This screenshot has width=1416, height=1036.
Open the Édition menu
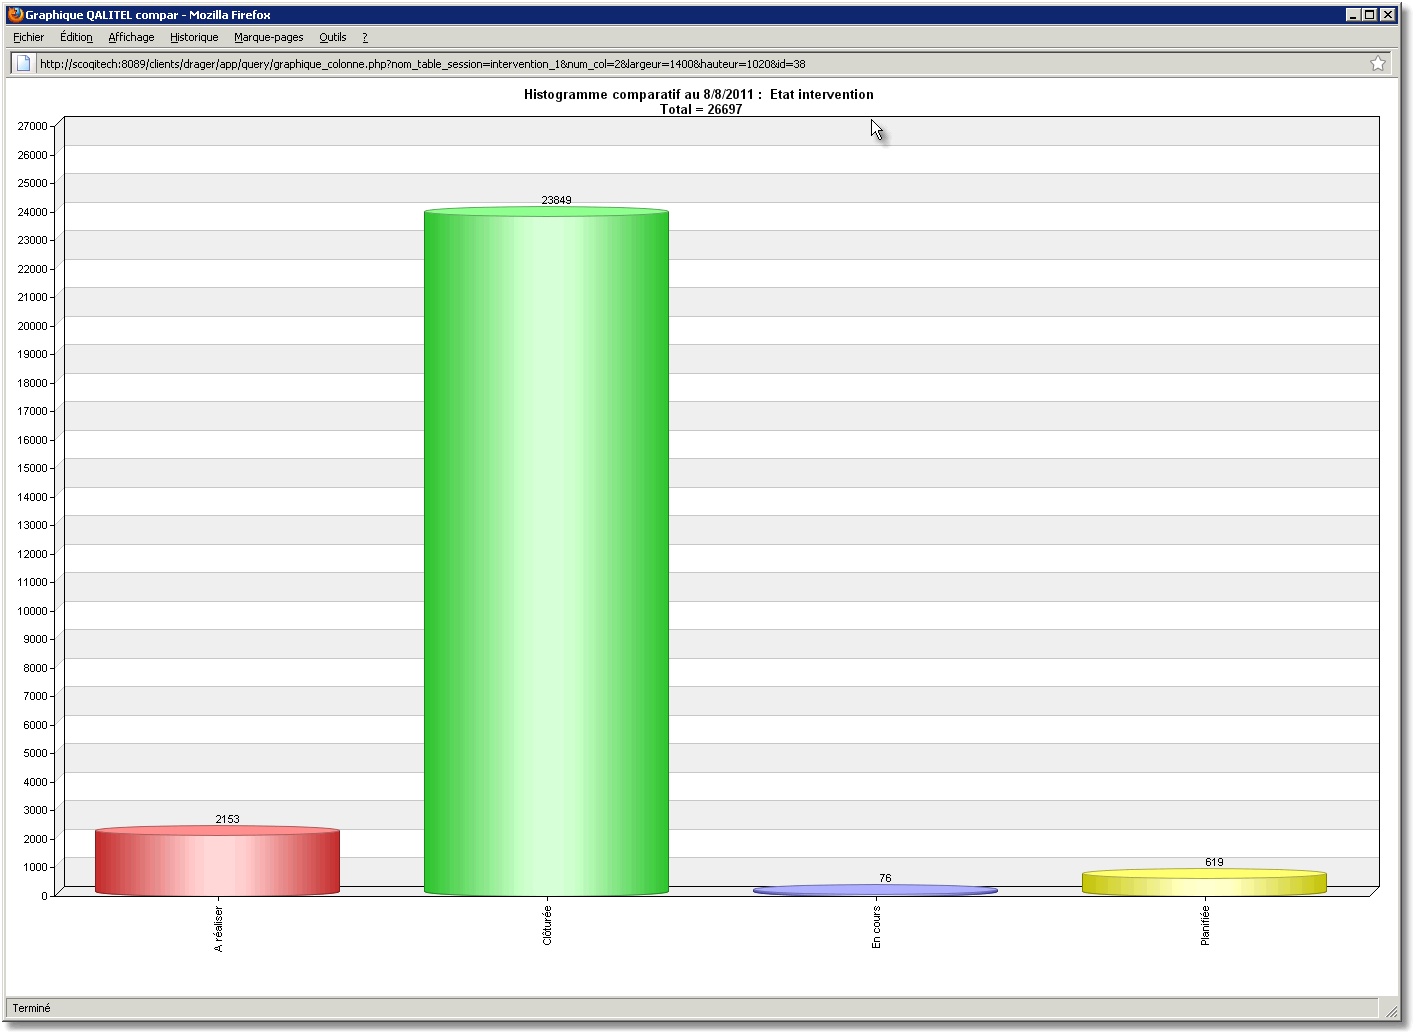(x=76, y=37)
